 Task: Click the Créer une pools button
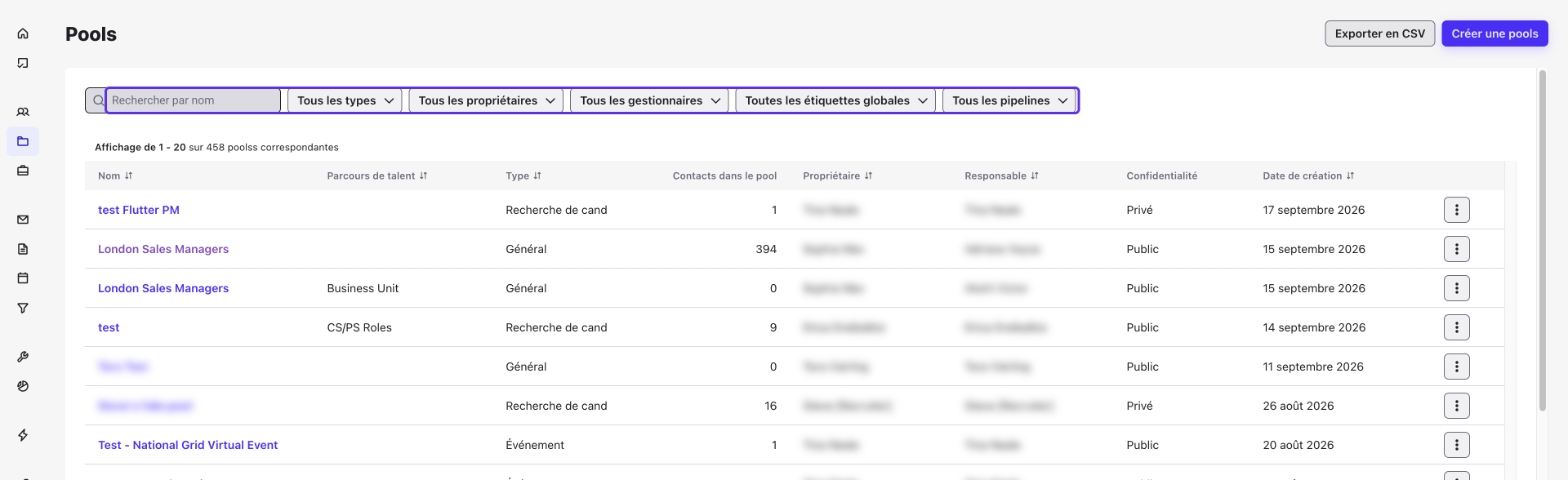coord(1495,34)
